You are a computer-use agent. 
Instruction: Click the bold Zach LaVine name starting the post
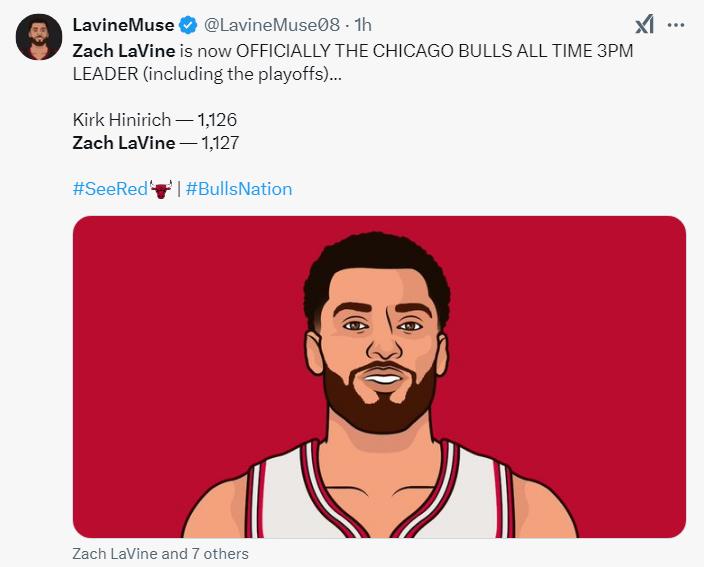[124, 50]
